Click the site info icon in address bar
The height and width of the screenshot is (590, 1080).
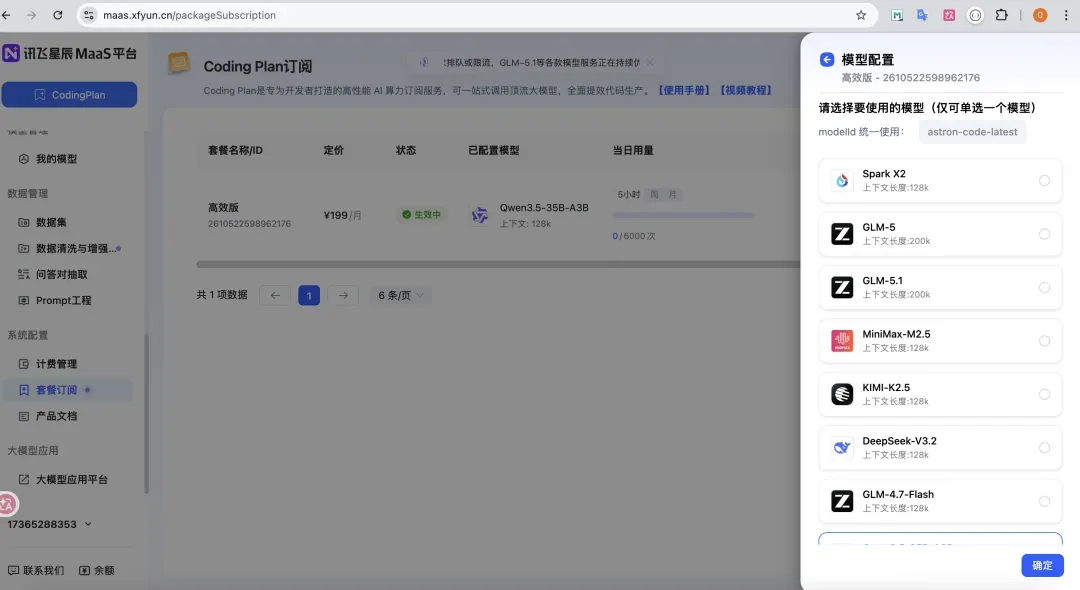pyautogui.click(x=89, y=15)
